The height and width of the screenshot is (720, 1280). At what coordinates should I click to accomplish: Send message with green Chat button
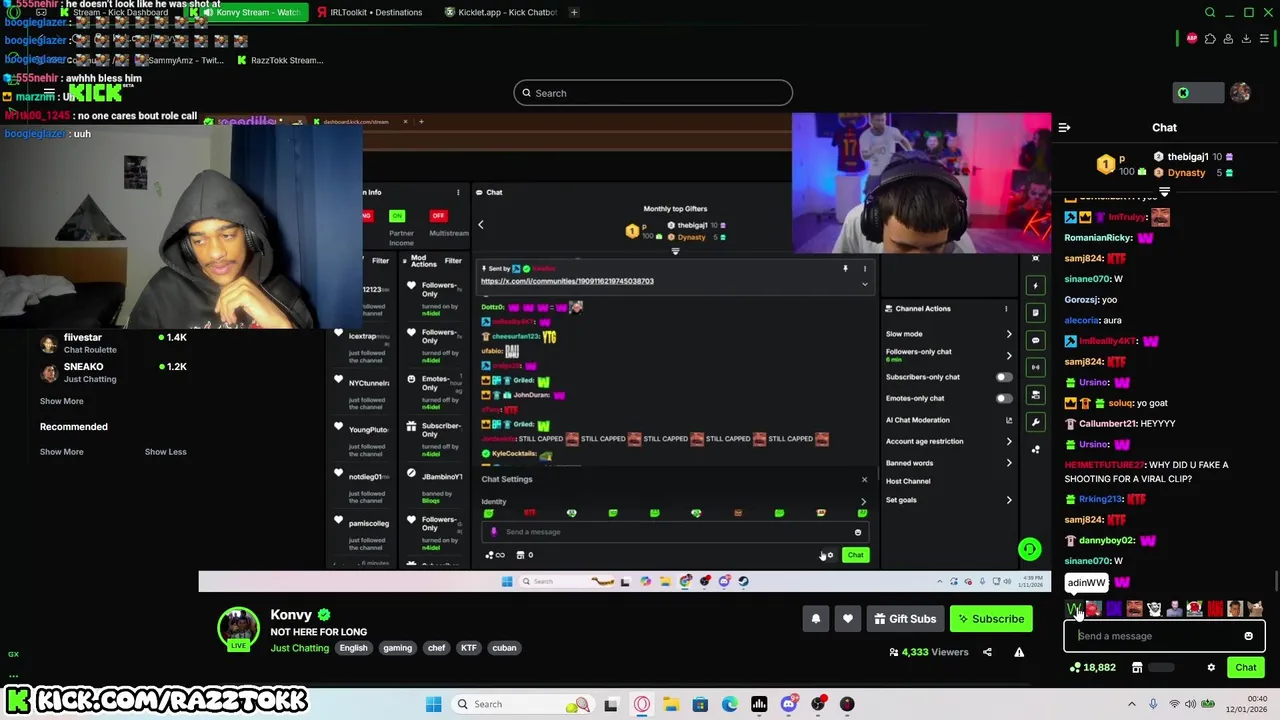coord(1245,667)
